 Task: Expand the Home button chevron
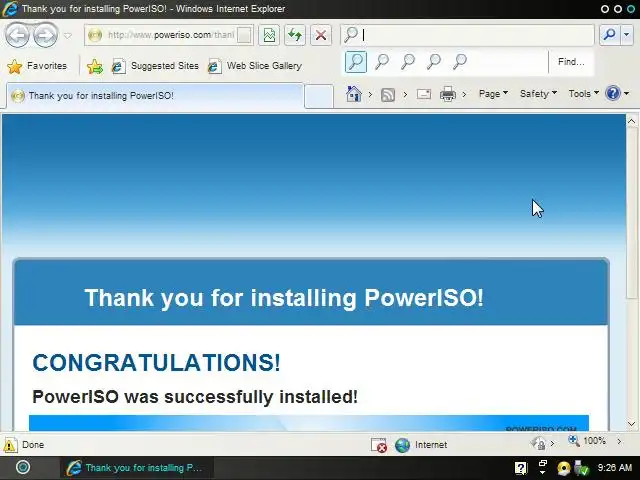tap(370, 94)
